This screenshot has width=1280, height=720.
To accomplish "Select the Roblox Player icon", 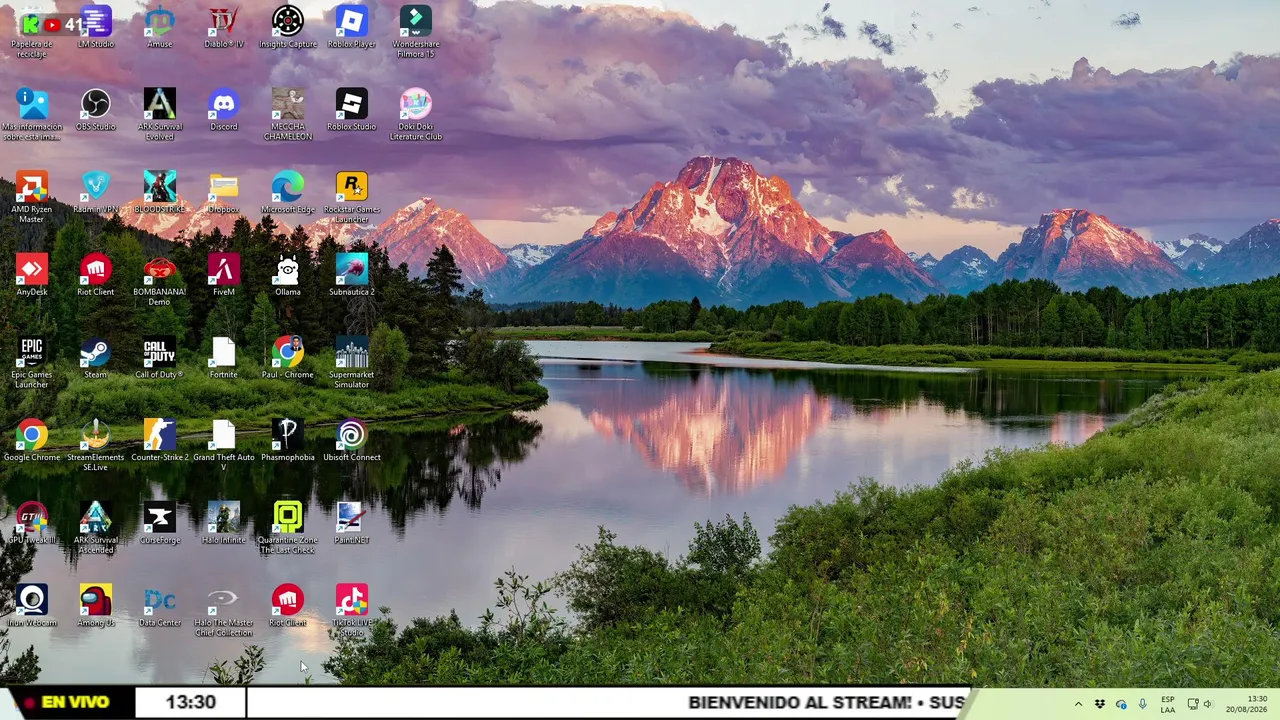I will tap(352, 27).
